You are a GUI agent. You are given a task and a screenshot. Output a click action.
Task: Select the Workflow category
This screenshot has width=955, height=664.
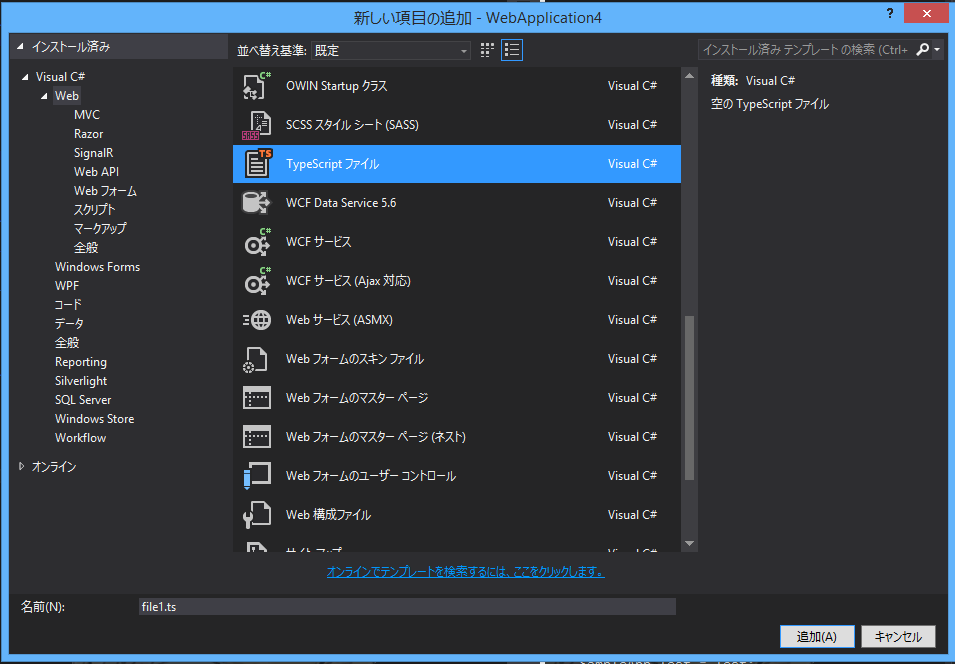(x=80, y=437)
